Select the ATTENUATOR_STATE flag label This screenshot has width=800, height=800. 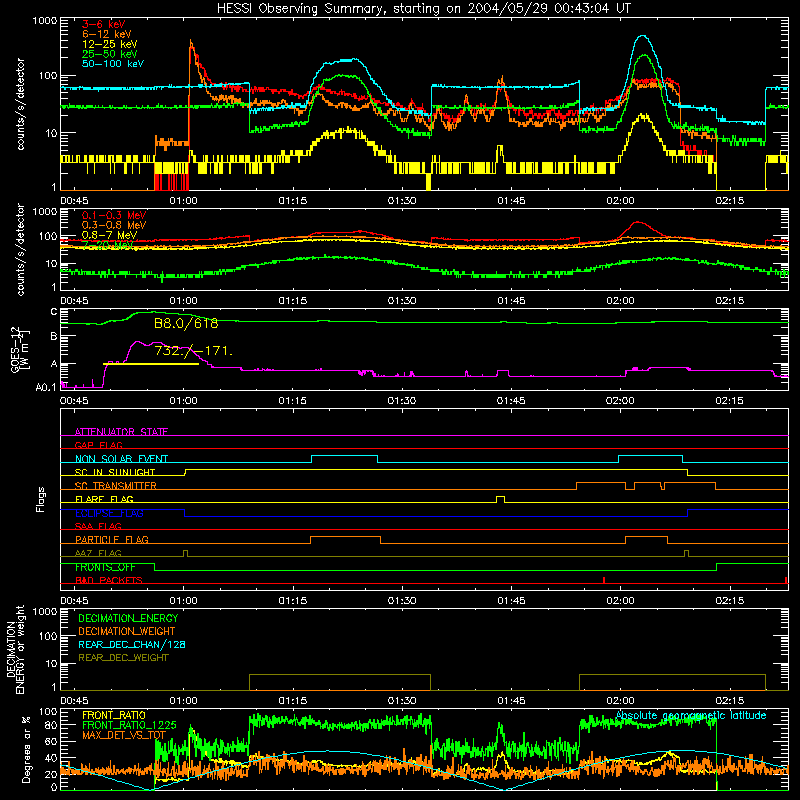[121, 432]
